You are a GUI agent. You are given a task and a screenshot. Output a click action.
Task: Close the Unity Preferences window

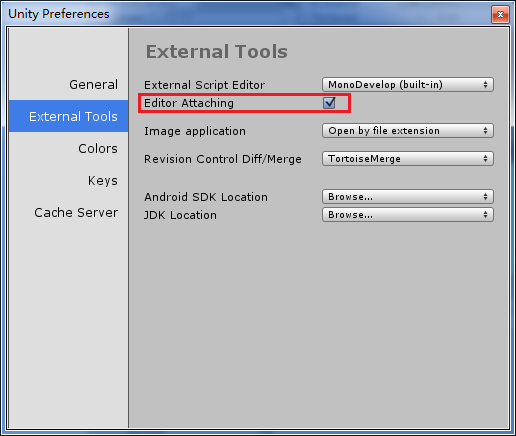point(500,14)
